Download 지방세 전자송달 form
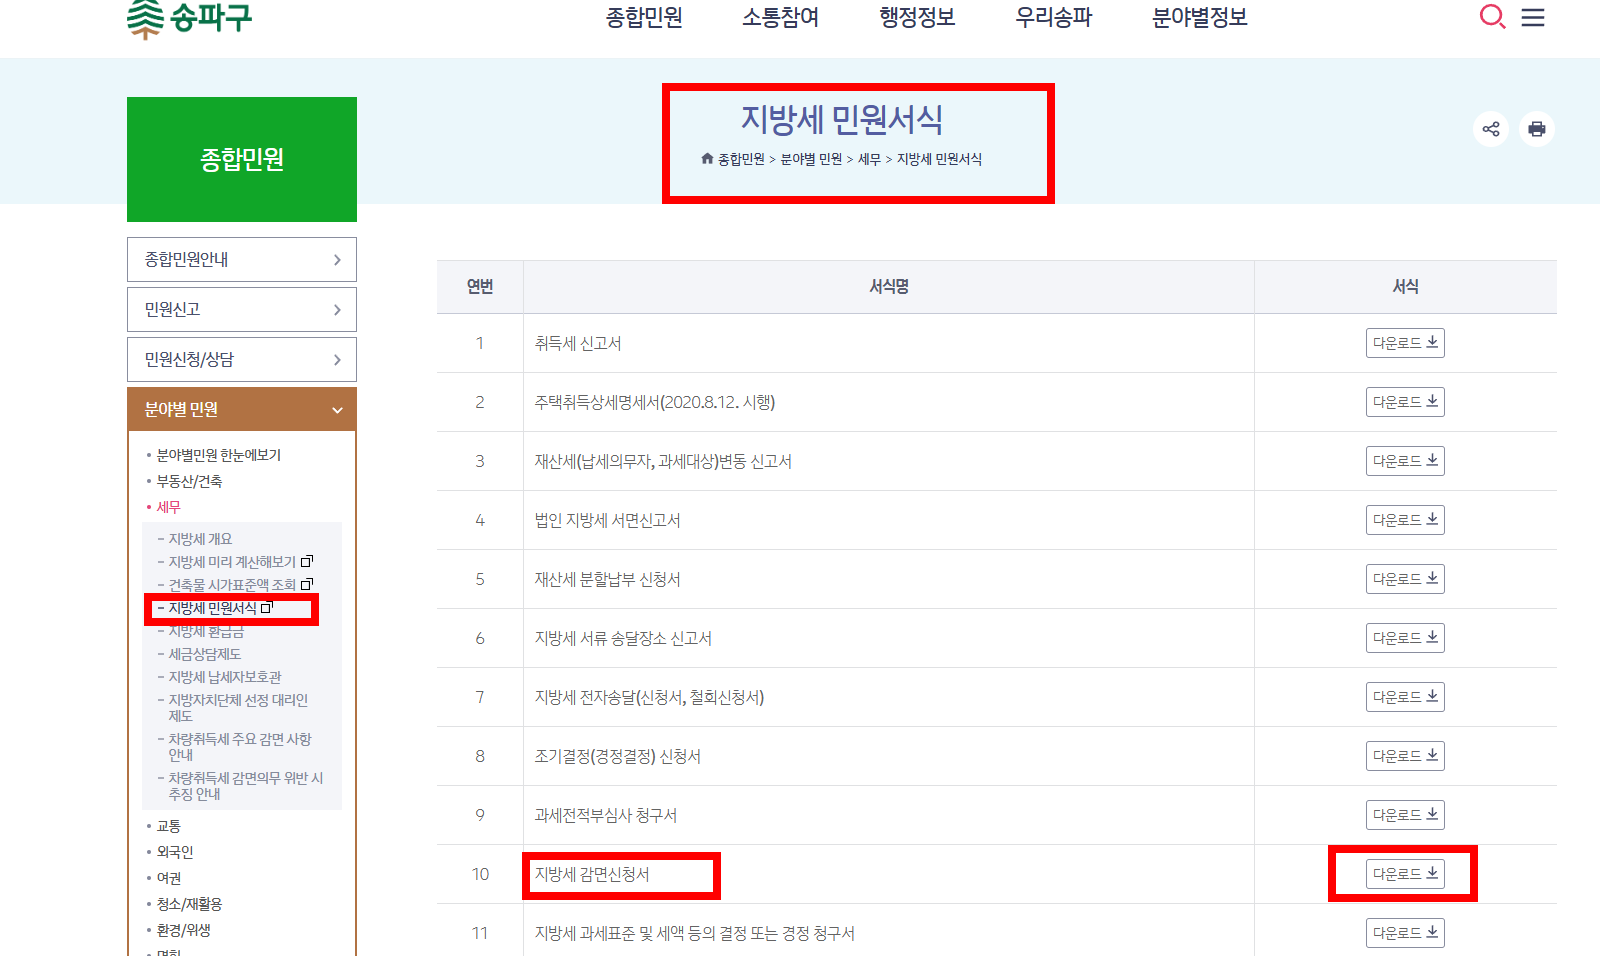 pos(1405,697)
